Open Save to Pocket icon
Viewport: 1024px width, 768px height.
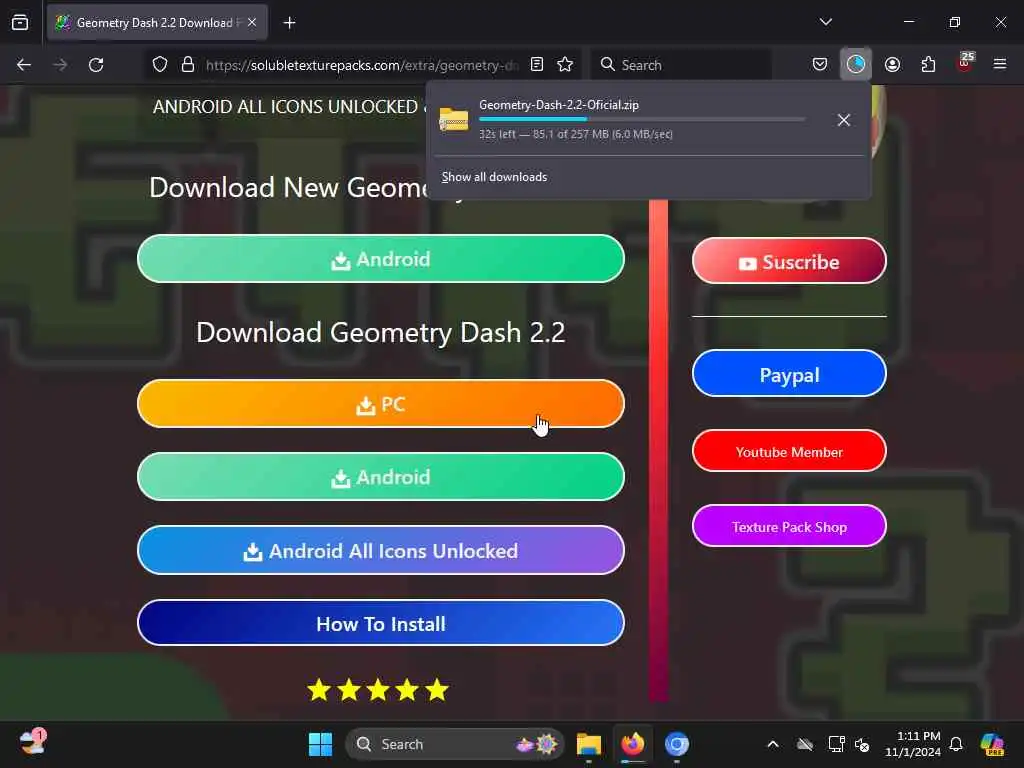point(820,64)
